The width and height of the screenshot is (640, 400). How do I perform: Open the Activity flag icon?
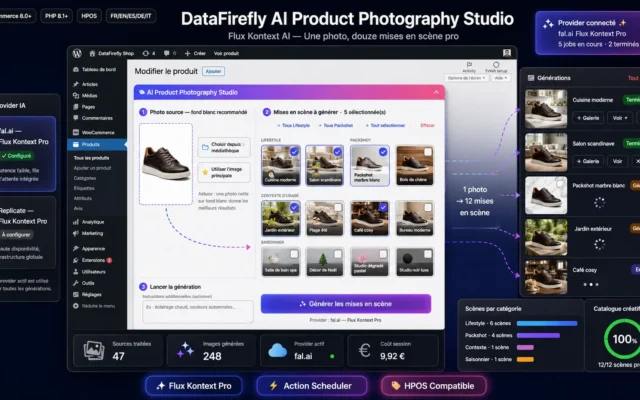click(469, 64)
